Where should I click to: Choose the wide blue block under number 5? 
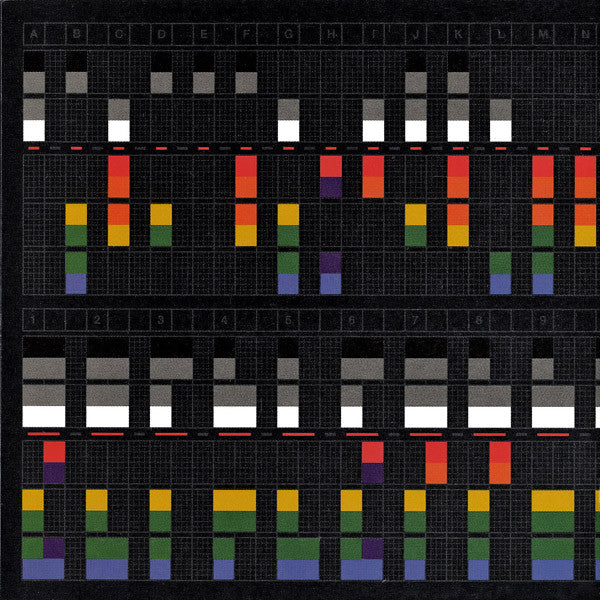pyautogui.click(x=298, y=569)
